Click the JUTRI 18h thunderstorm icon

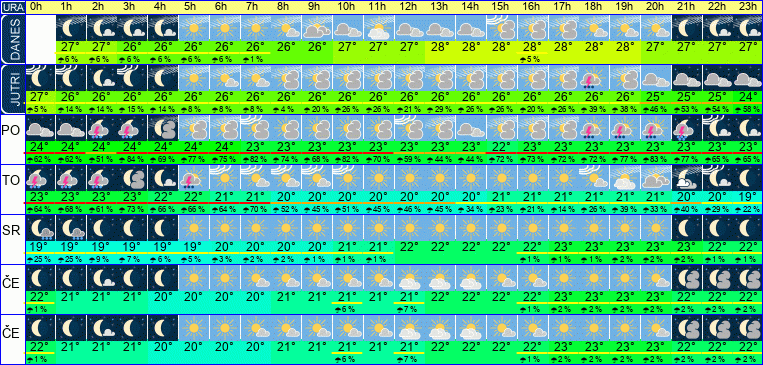594,78
